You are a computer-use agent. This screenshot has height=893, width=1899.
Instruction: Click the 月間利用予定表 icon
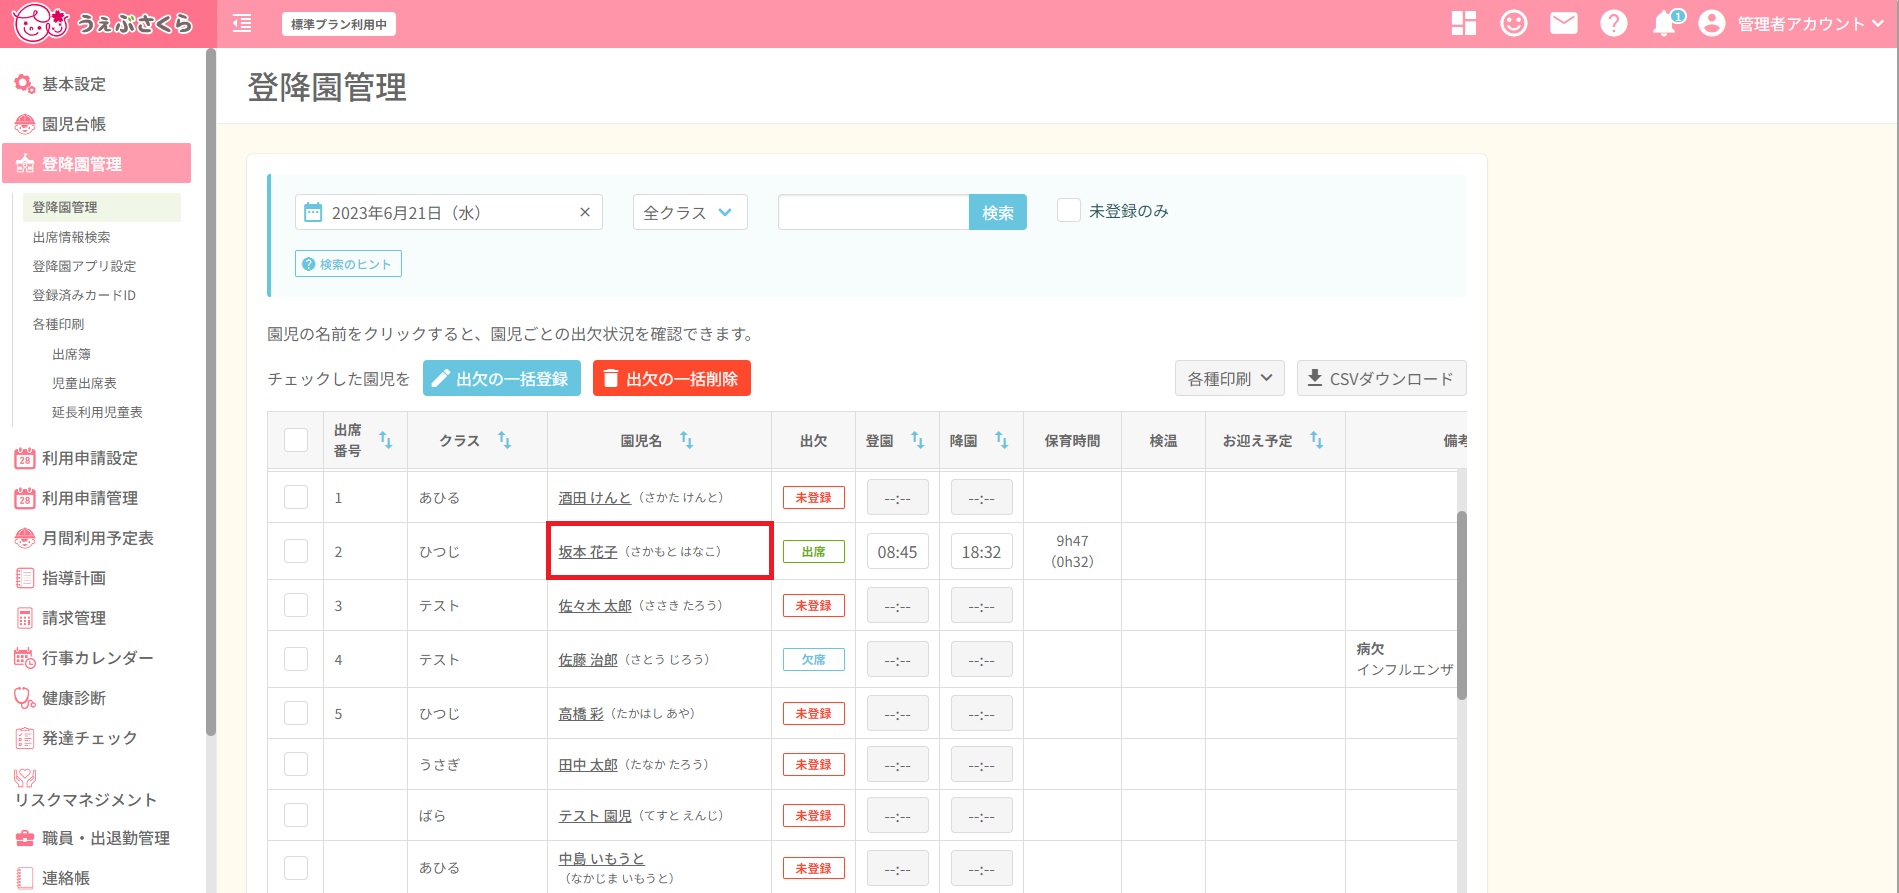(x=25, y=538)
